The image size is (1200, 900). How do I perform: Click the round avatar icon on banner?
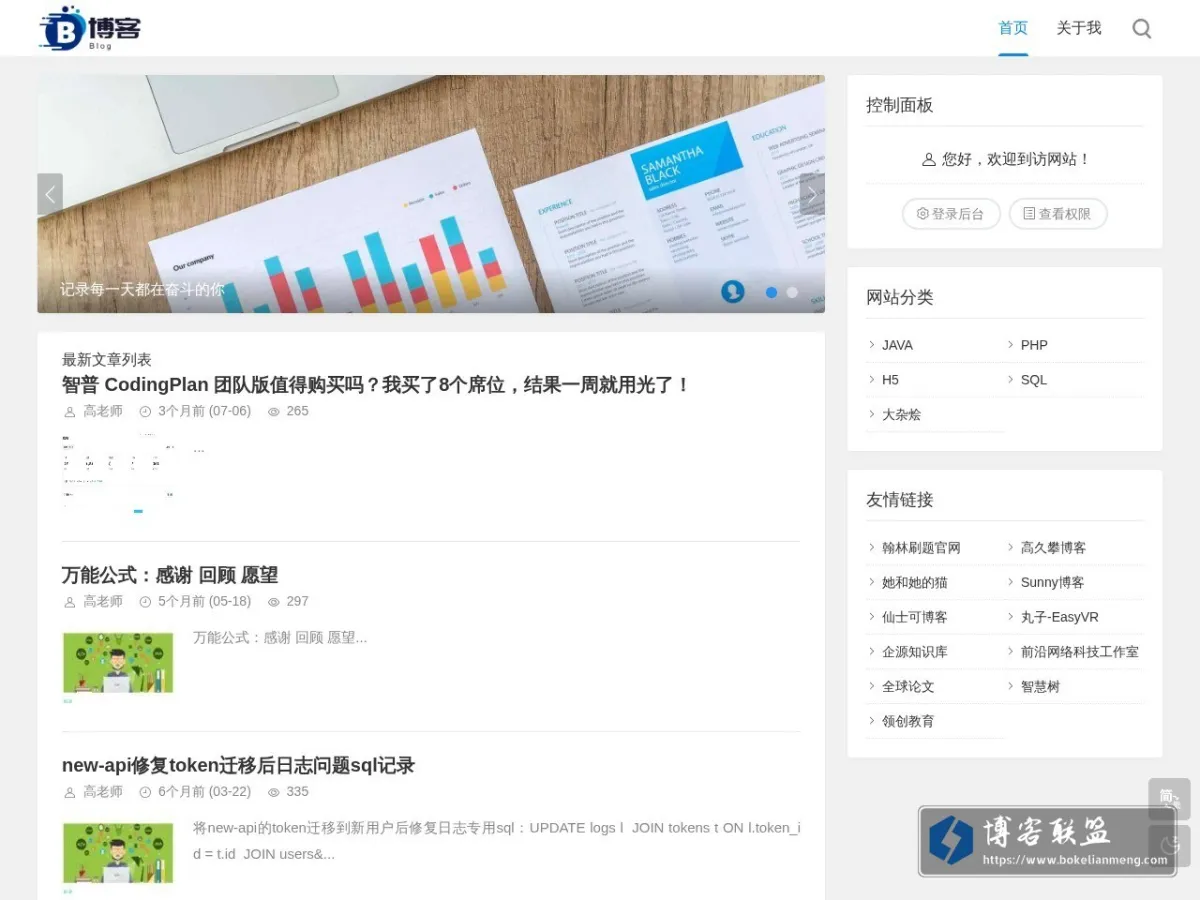click(733, 291)
